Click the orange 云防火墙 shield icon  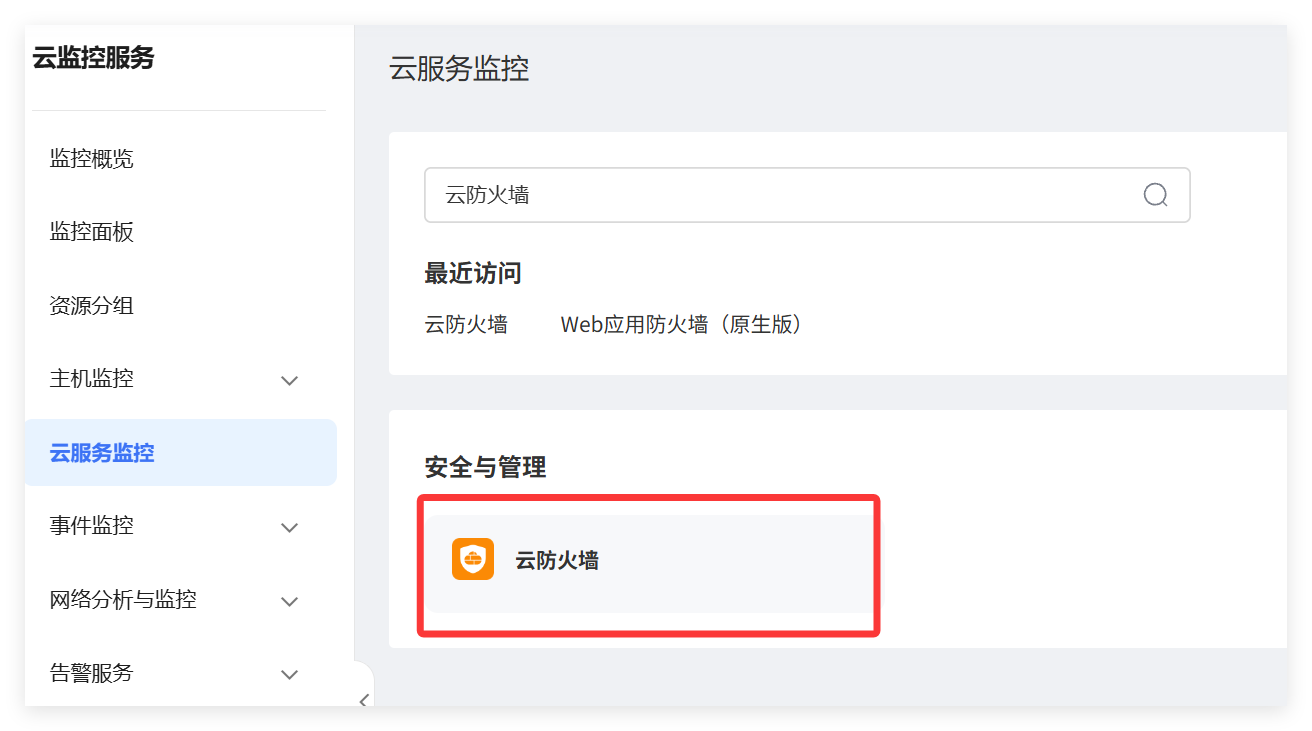tap(473, 560)
